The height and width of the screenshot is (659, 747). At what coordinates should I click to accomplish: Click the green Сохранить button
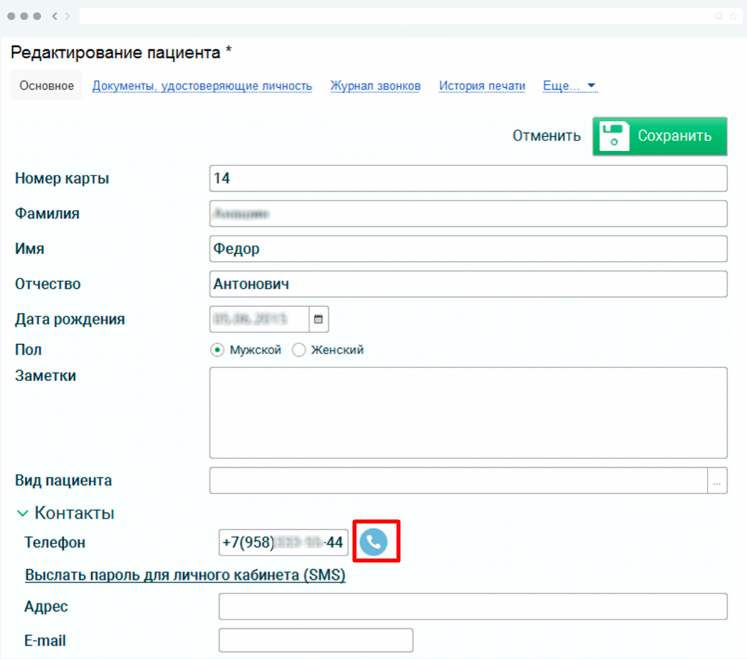tap(659, 136)
